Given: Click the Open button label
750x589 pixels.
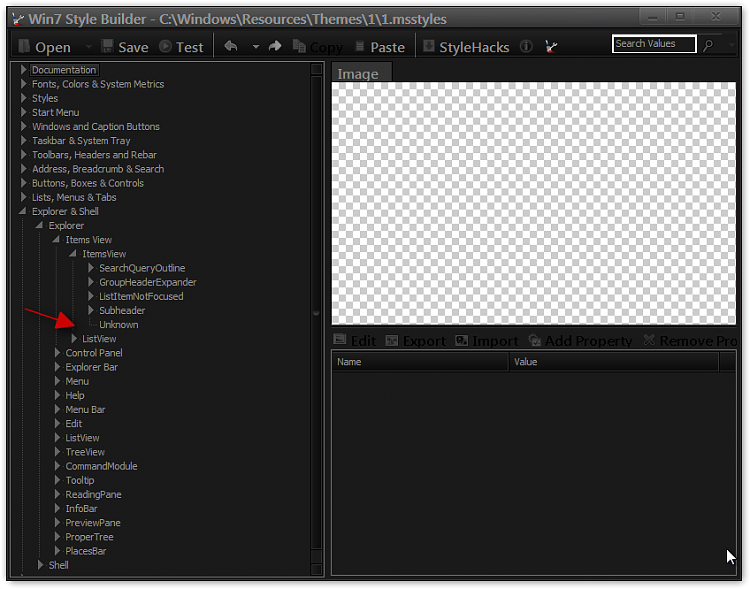Looking at the screenshot, I should coord(53,47).
